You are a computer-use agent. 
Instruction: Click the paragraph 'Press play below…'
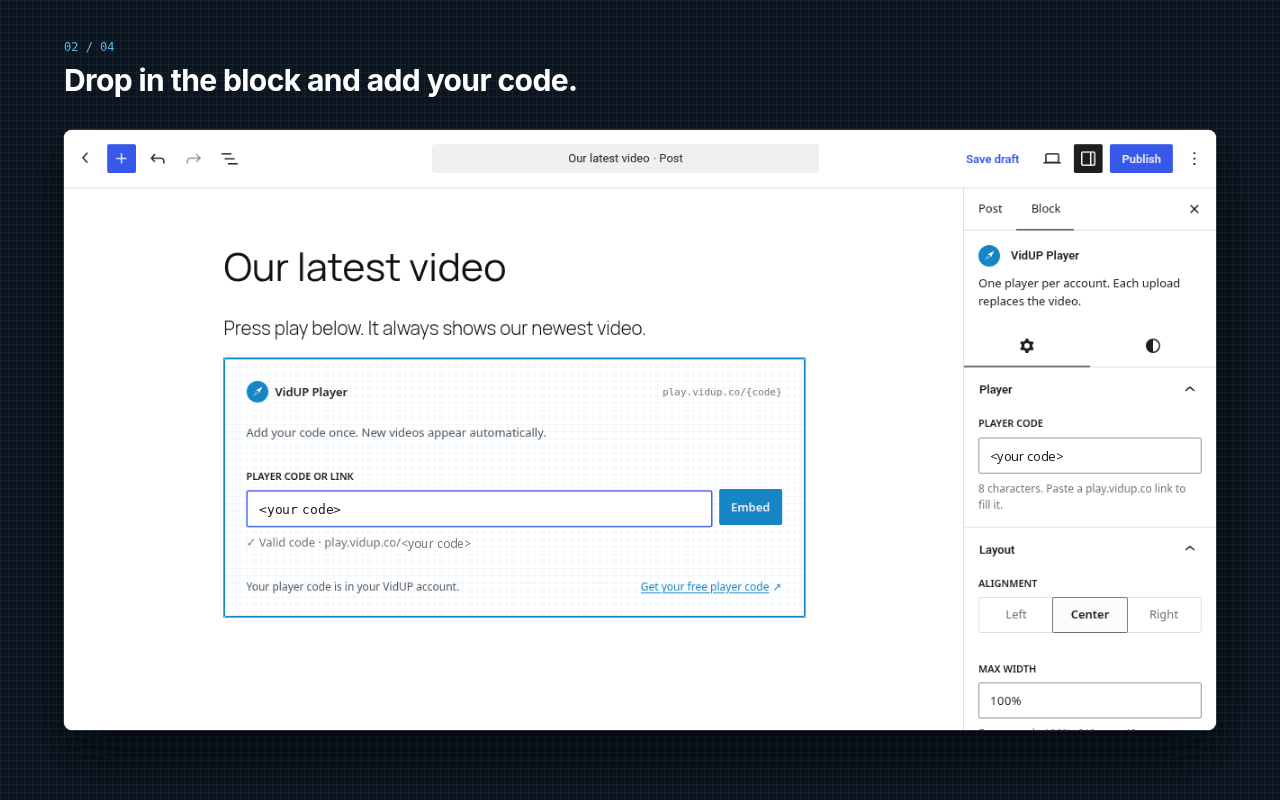(x=435, y=328)
